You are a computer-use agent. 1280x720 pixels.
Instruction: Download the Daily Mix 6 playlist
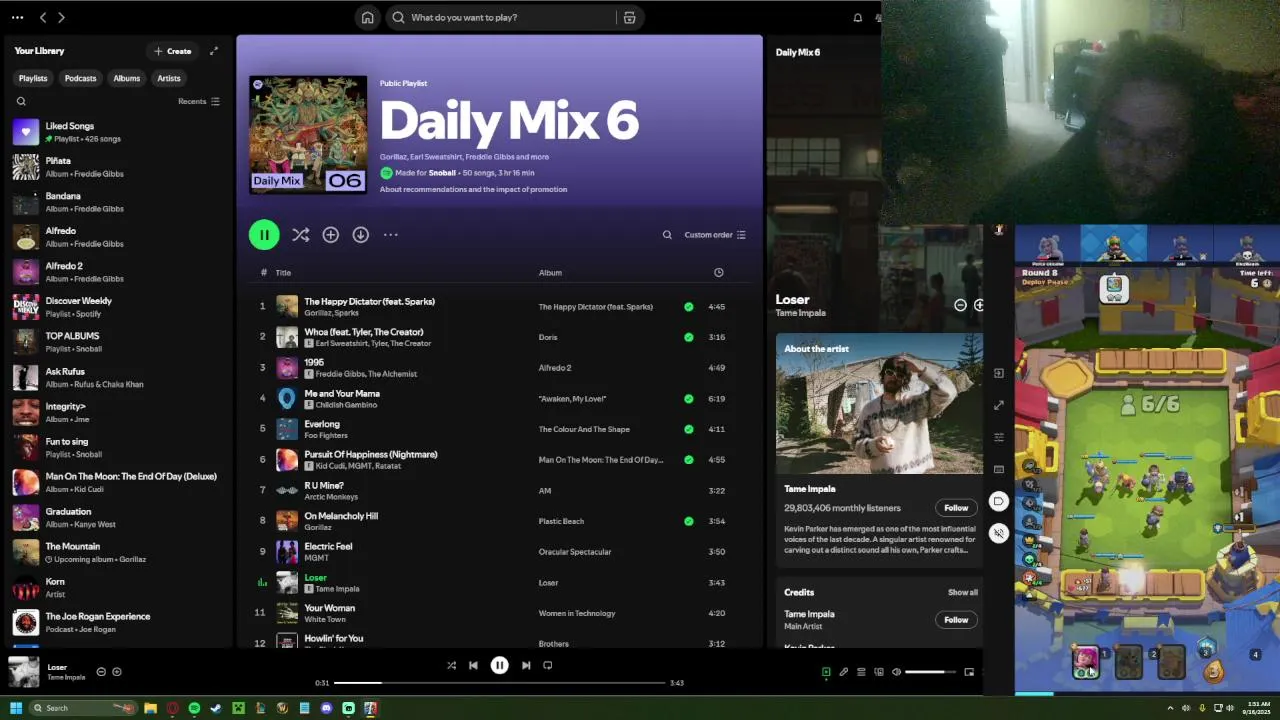pos(360,235)
